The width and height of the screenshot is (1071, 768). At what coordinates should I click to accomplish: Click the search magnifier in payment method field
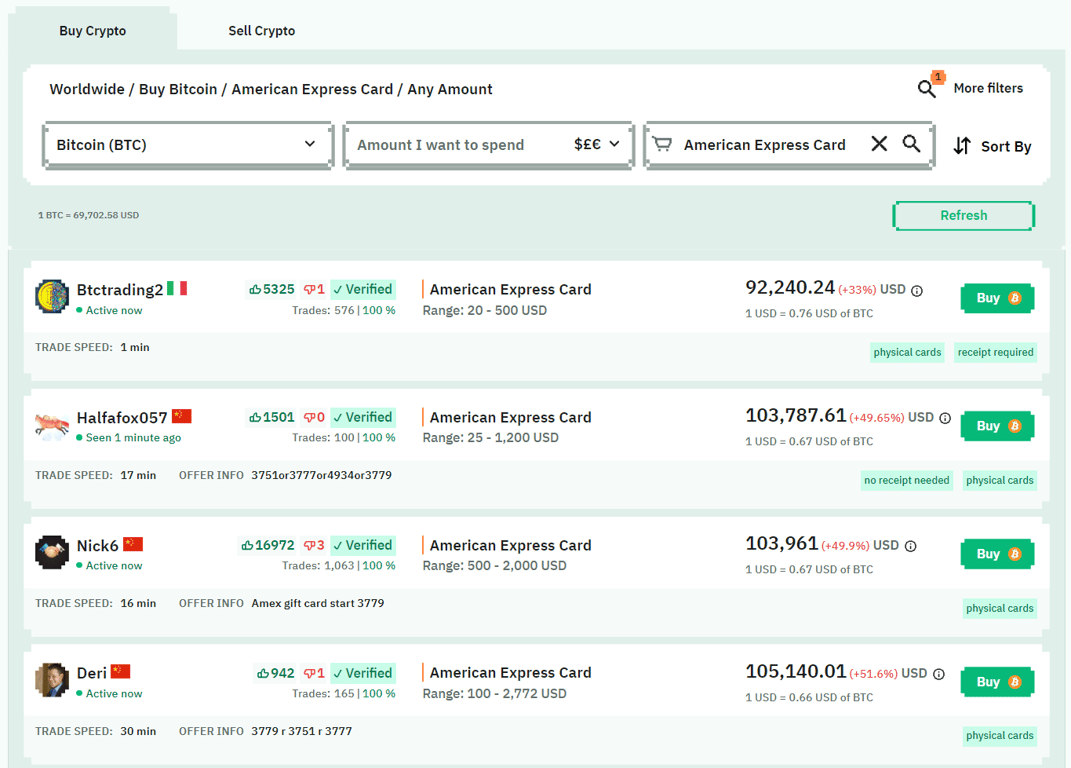click(x=911, y=143)
